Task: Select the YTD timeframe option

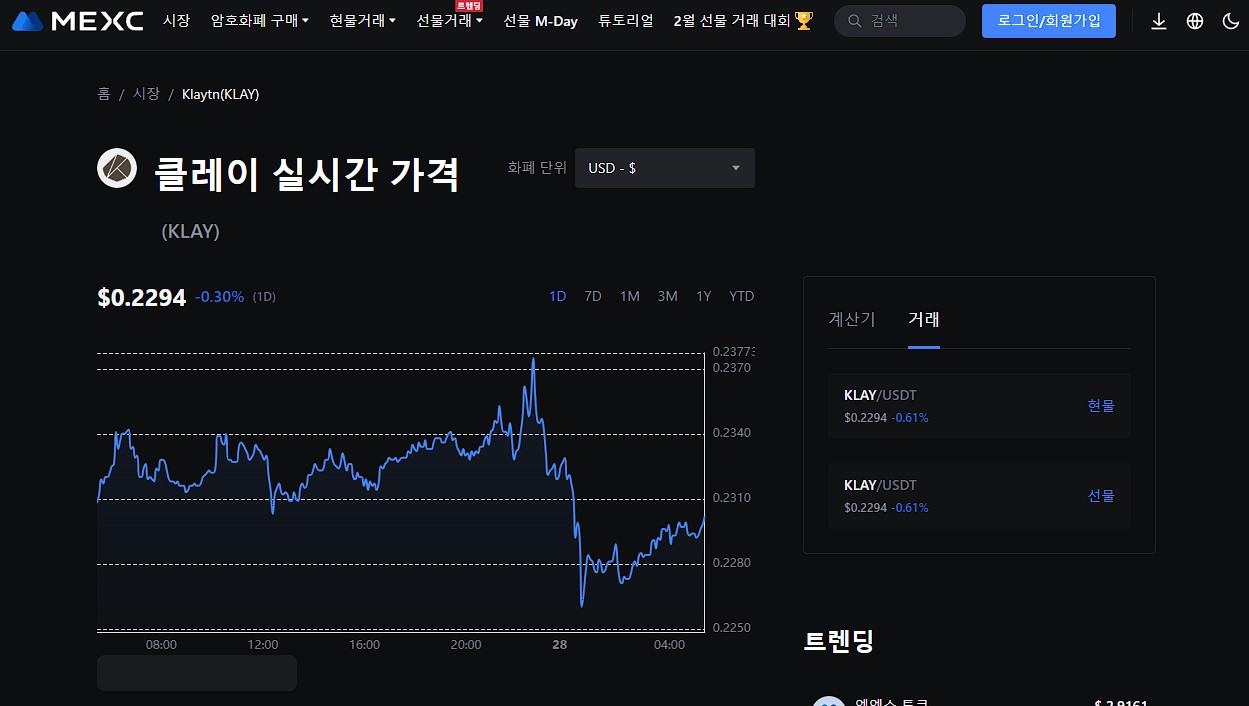Action: pos(741,296)
